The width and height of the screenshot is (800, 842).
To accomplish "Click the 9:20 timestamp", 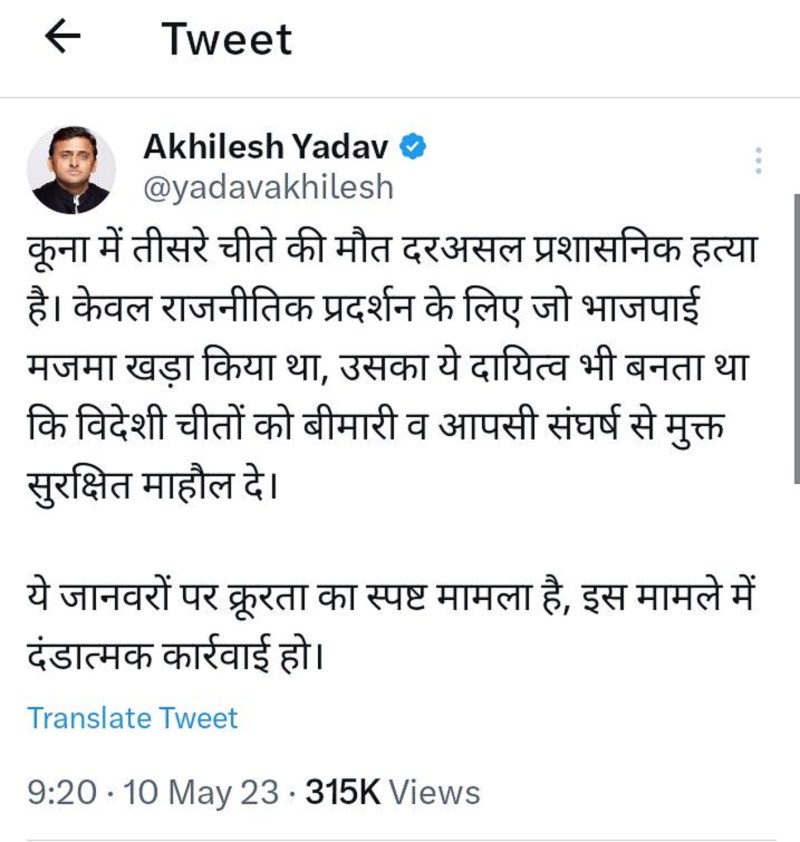I will [62, 793].
